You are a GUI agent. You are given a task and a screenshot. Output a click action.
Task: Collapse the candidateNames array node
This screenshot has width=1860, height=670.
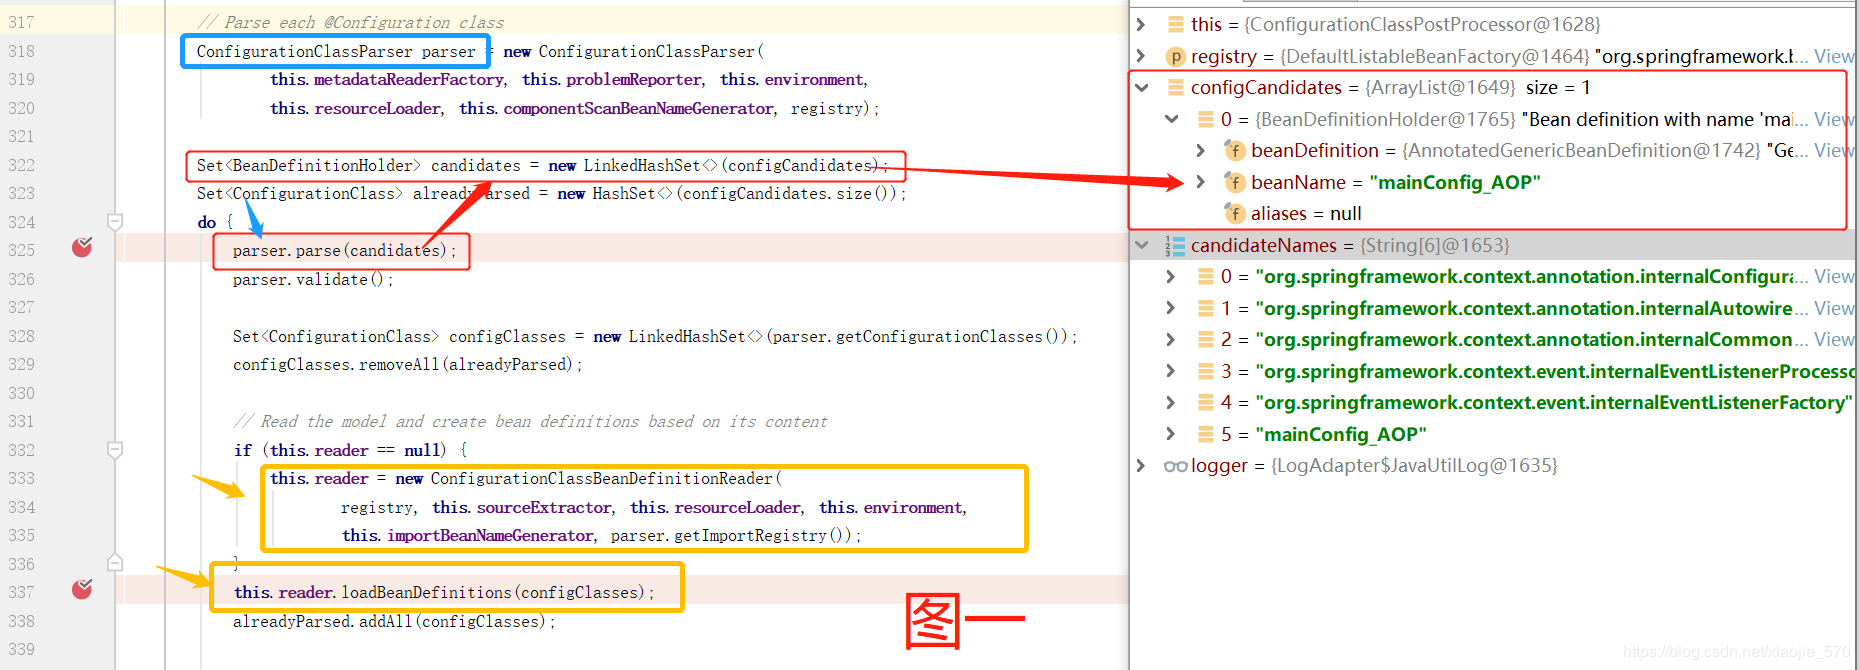pyautogui.click(x=1141, y=245)
